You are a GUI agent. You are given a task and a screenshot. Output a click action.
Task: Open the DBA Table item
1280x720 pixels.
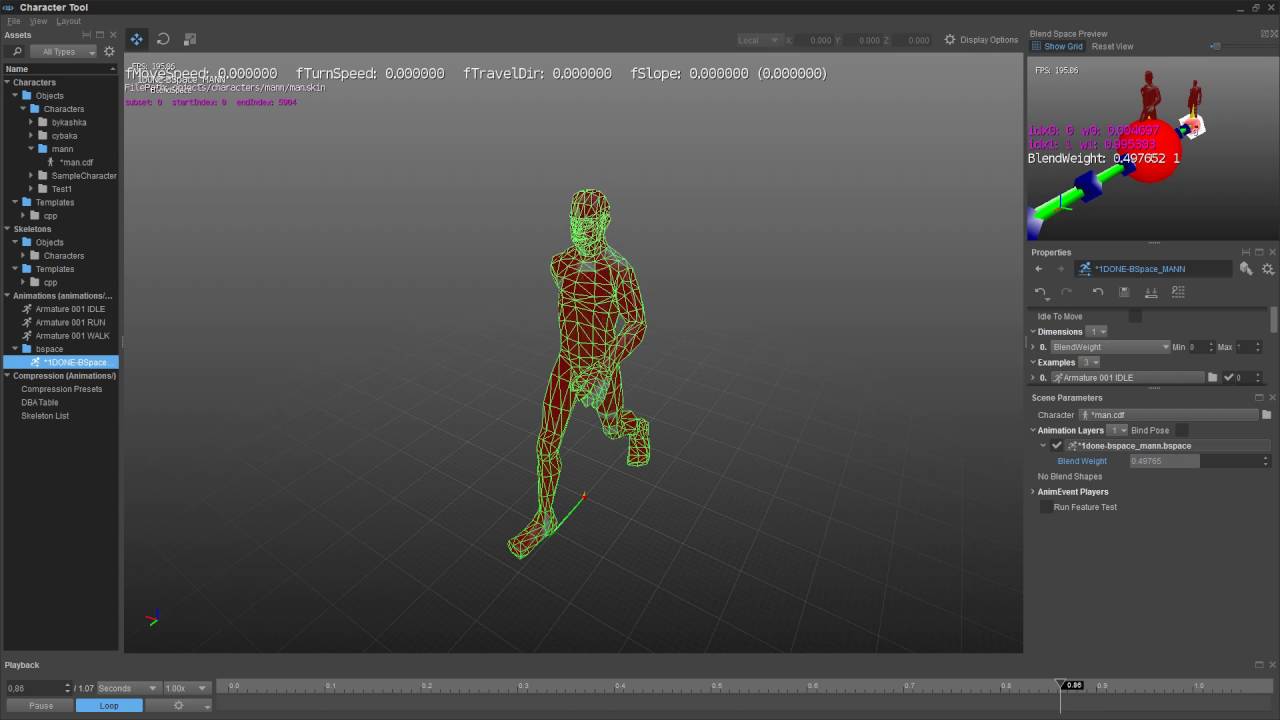[40, 402]
